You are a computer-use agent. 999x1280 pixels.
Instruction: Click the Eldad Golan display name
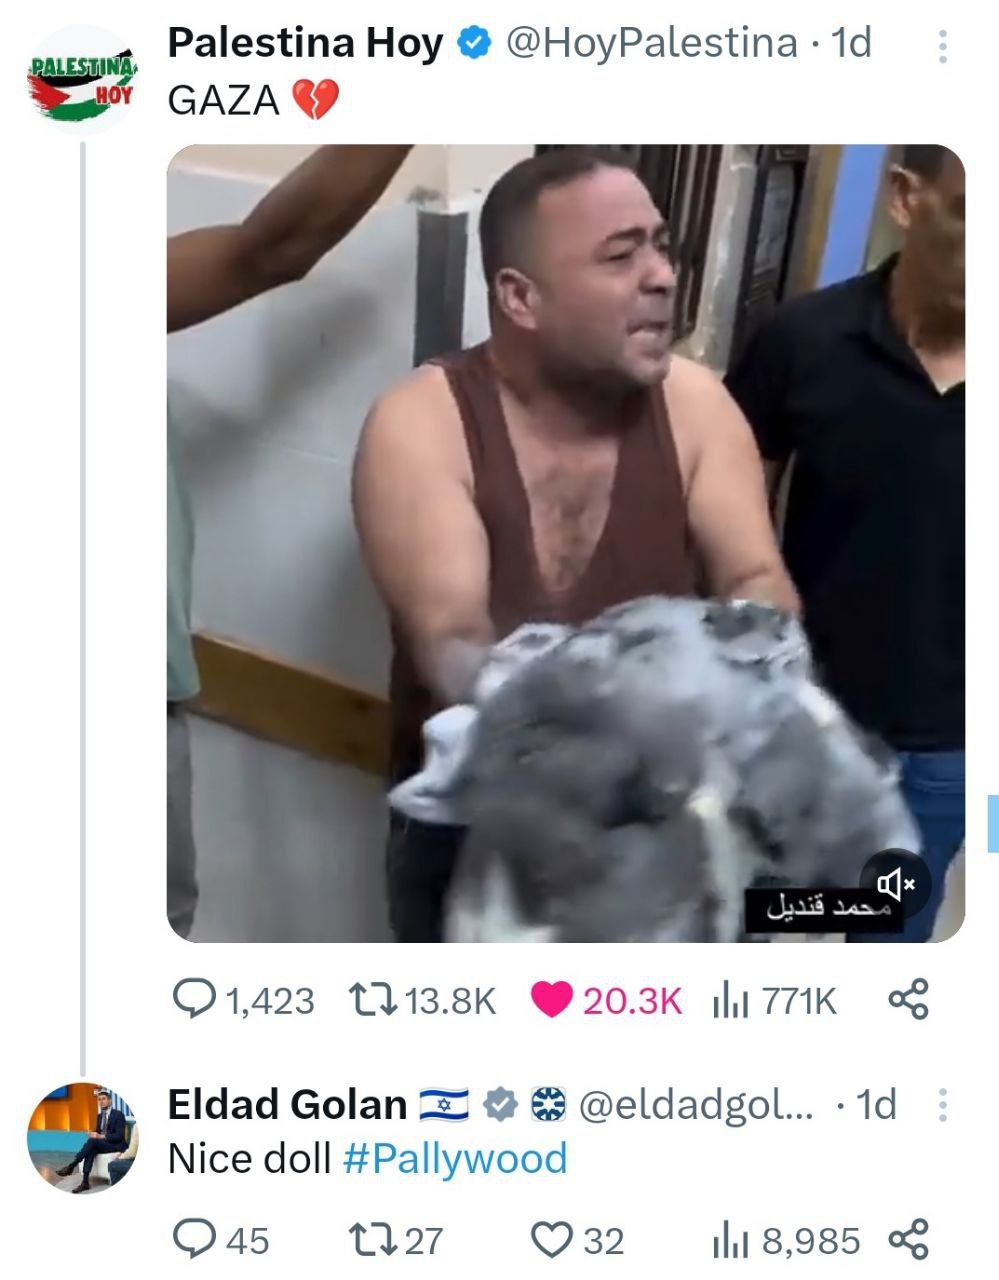coord(287,1105)
